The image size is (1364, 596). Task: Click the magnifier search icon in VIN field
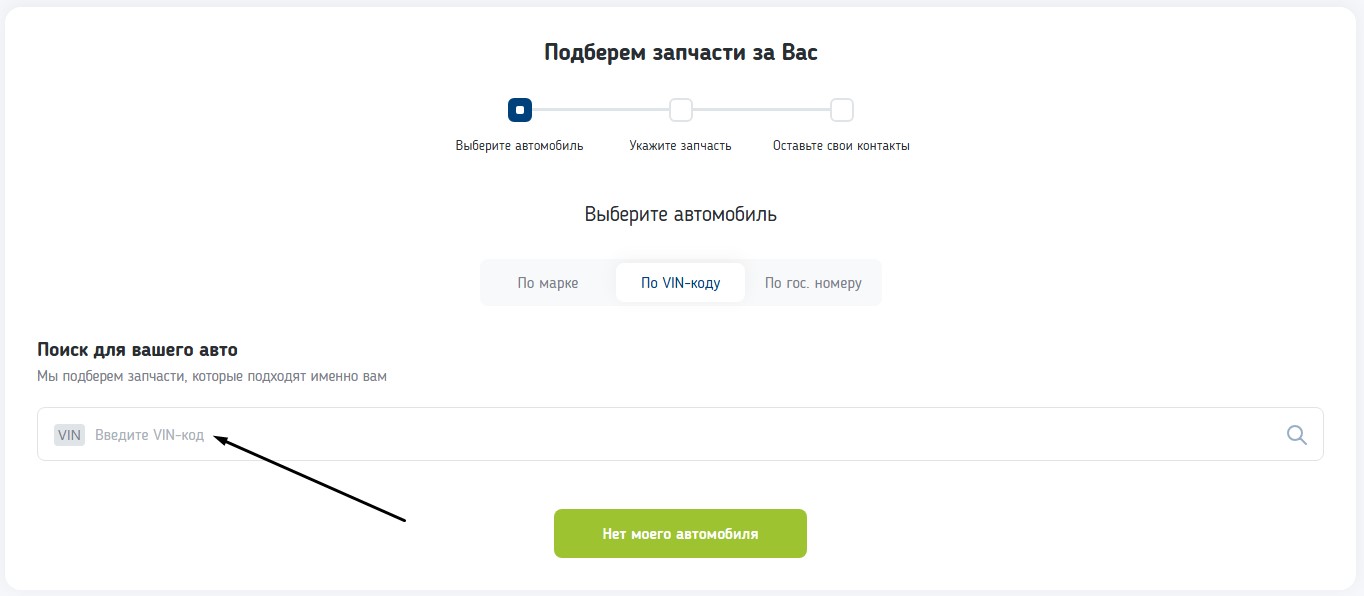pyautogui.click(x=1296, y=435)
